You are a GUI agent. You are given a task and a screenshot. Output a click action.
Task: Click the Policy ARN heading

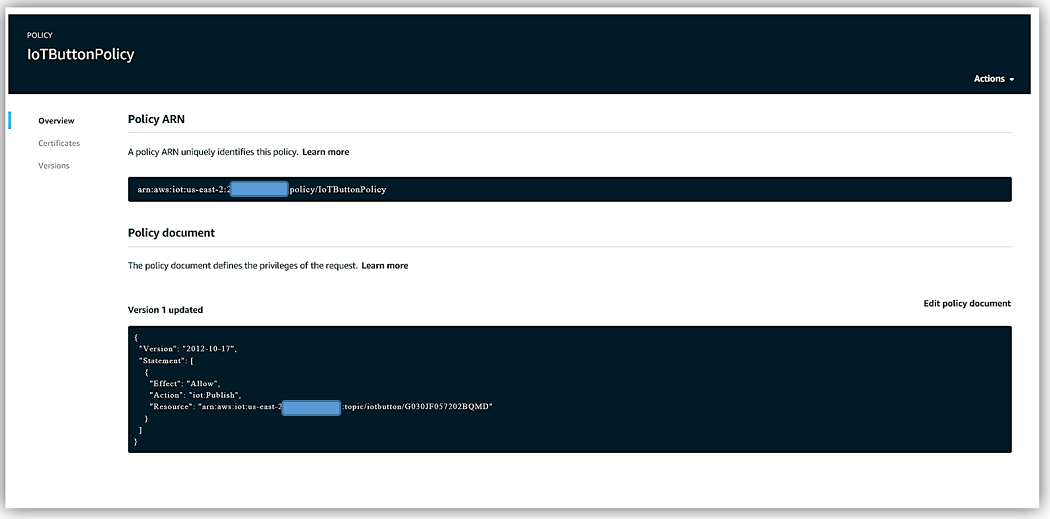pyautogui.click(x=156, y=119)
